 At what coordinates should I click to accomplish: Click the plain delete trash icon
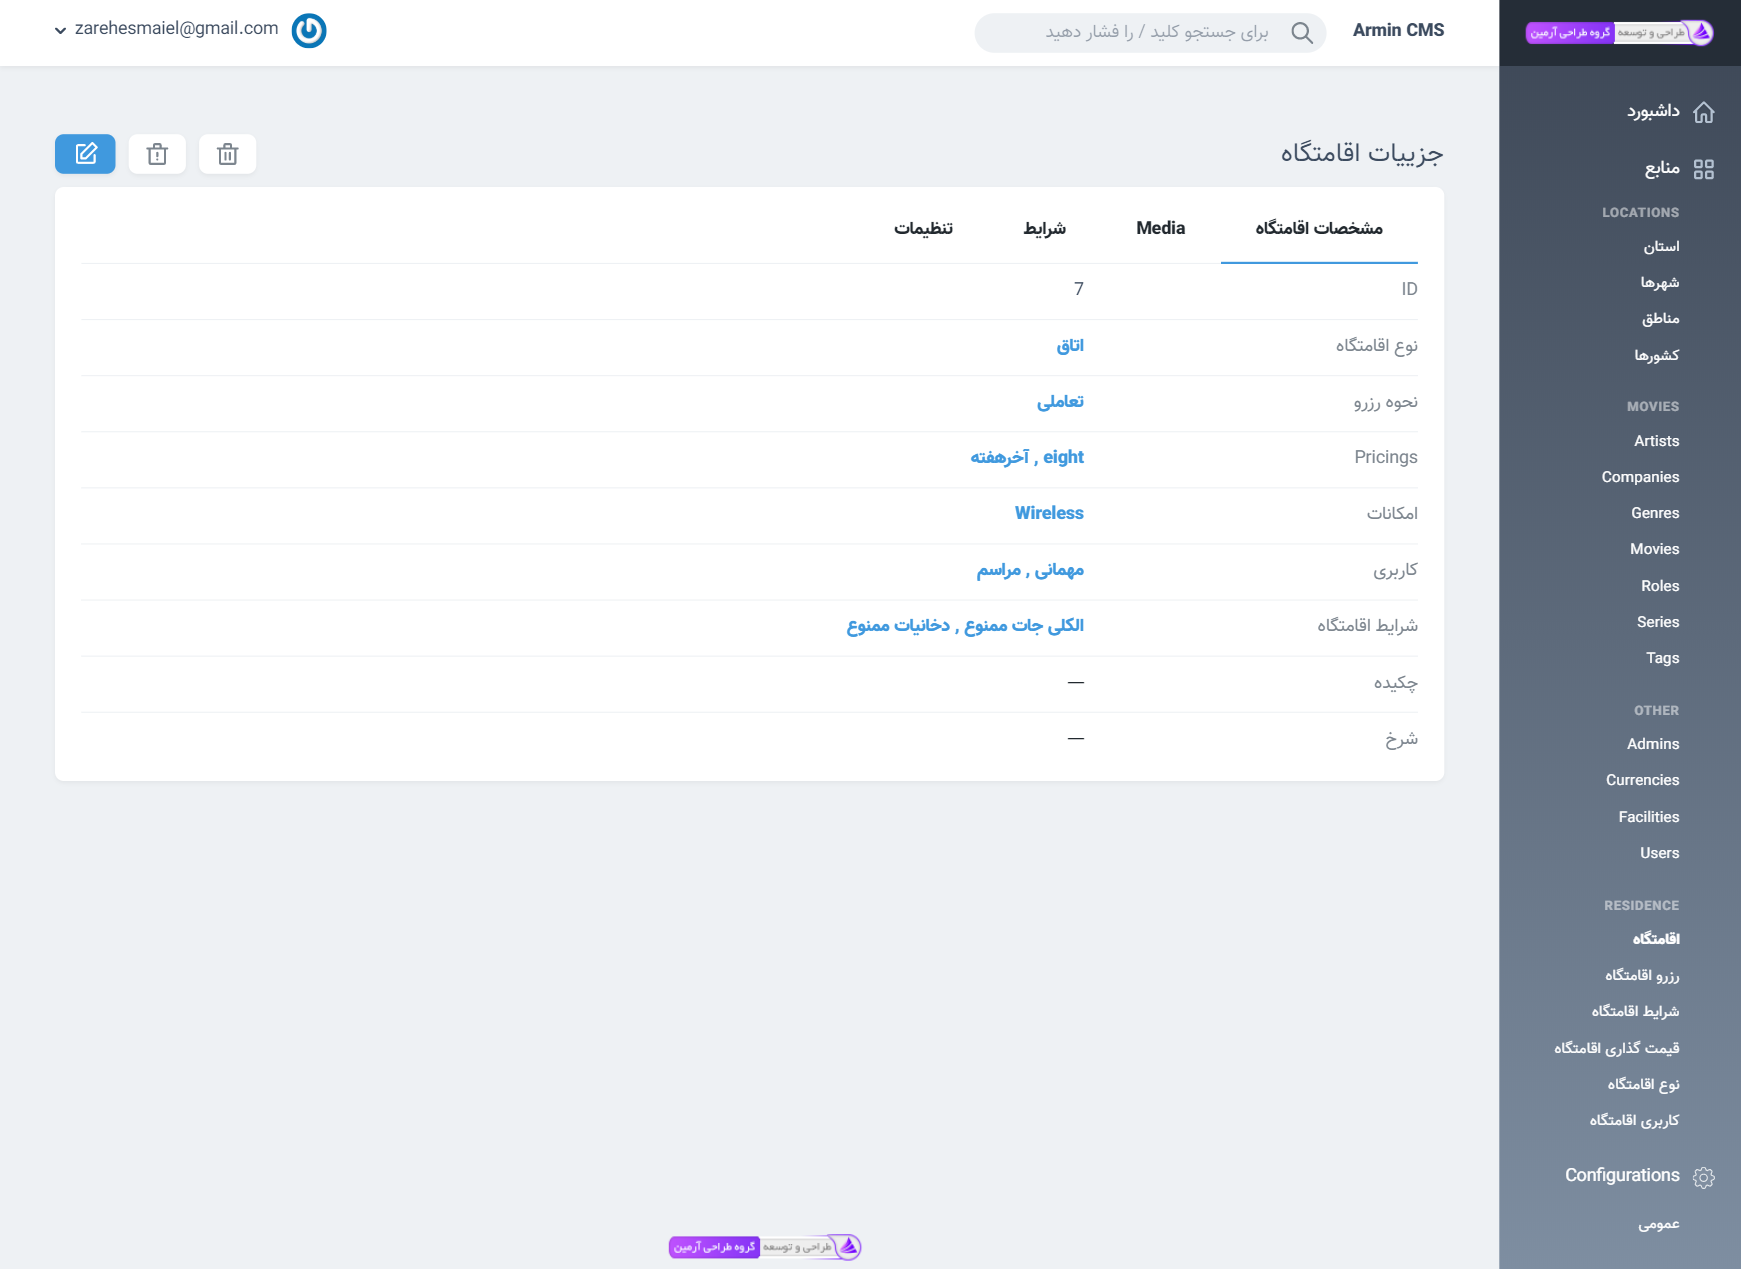pos(228,154)
